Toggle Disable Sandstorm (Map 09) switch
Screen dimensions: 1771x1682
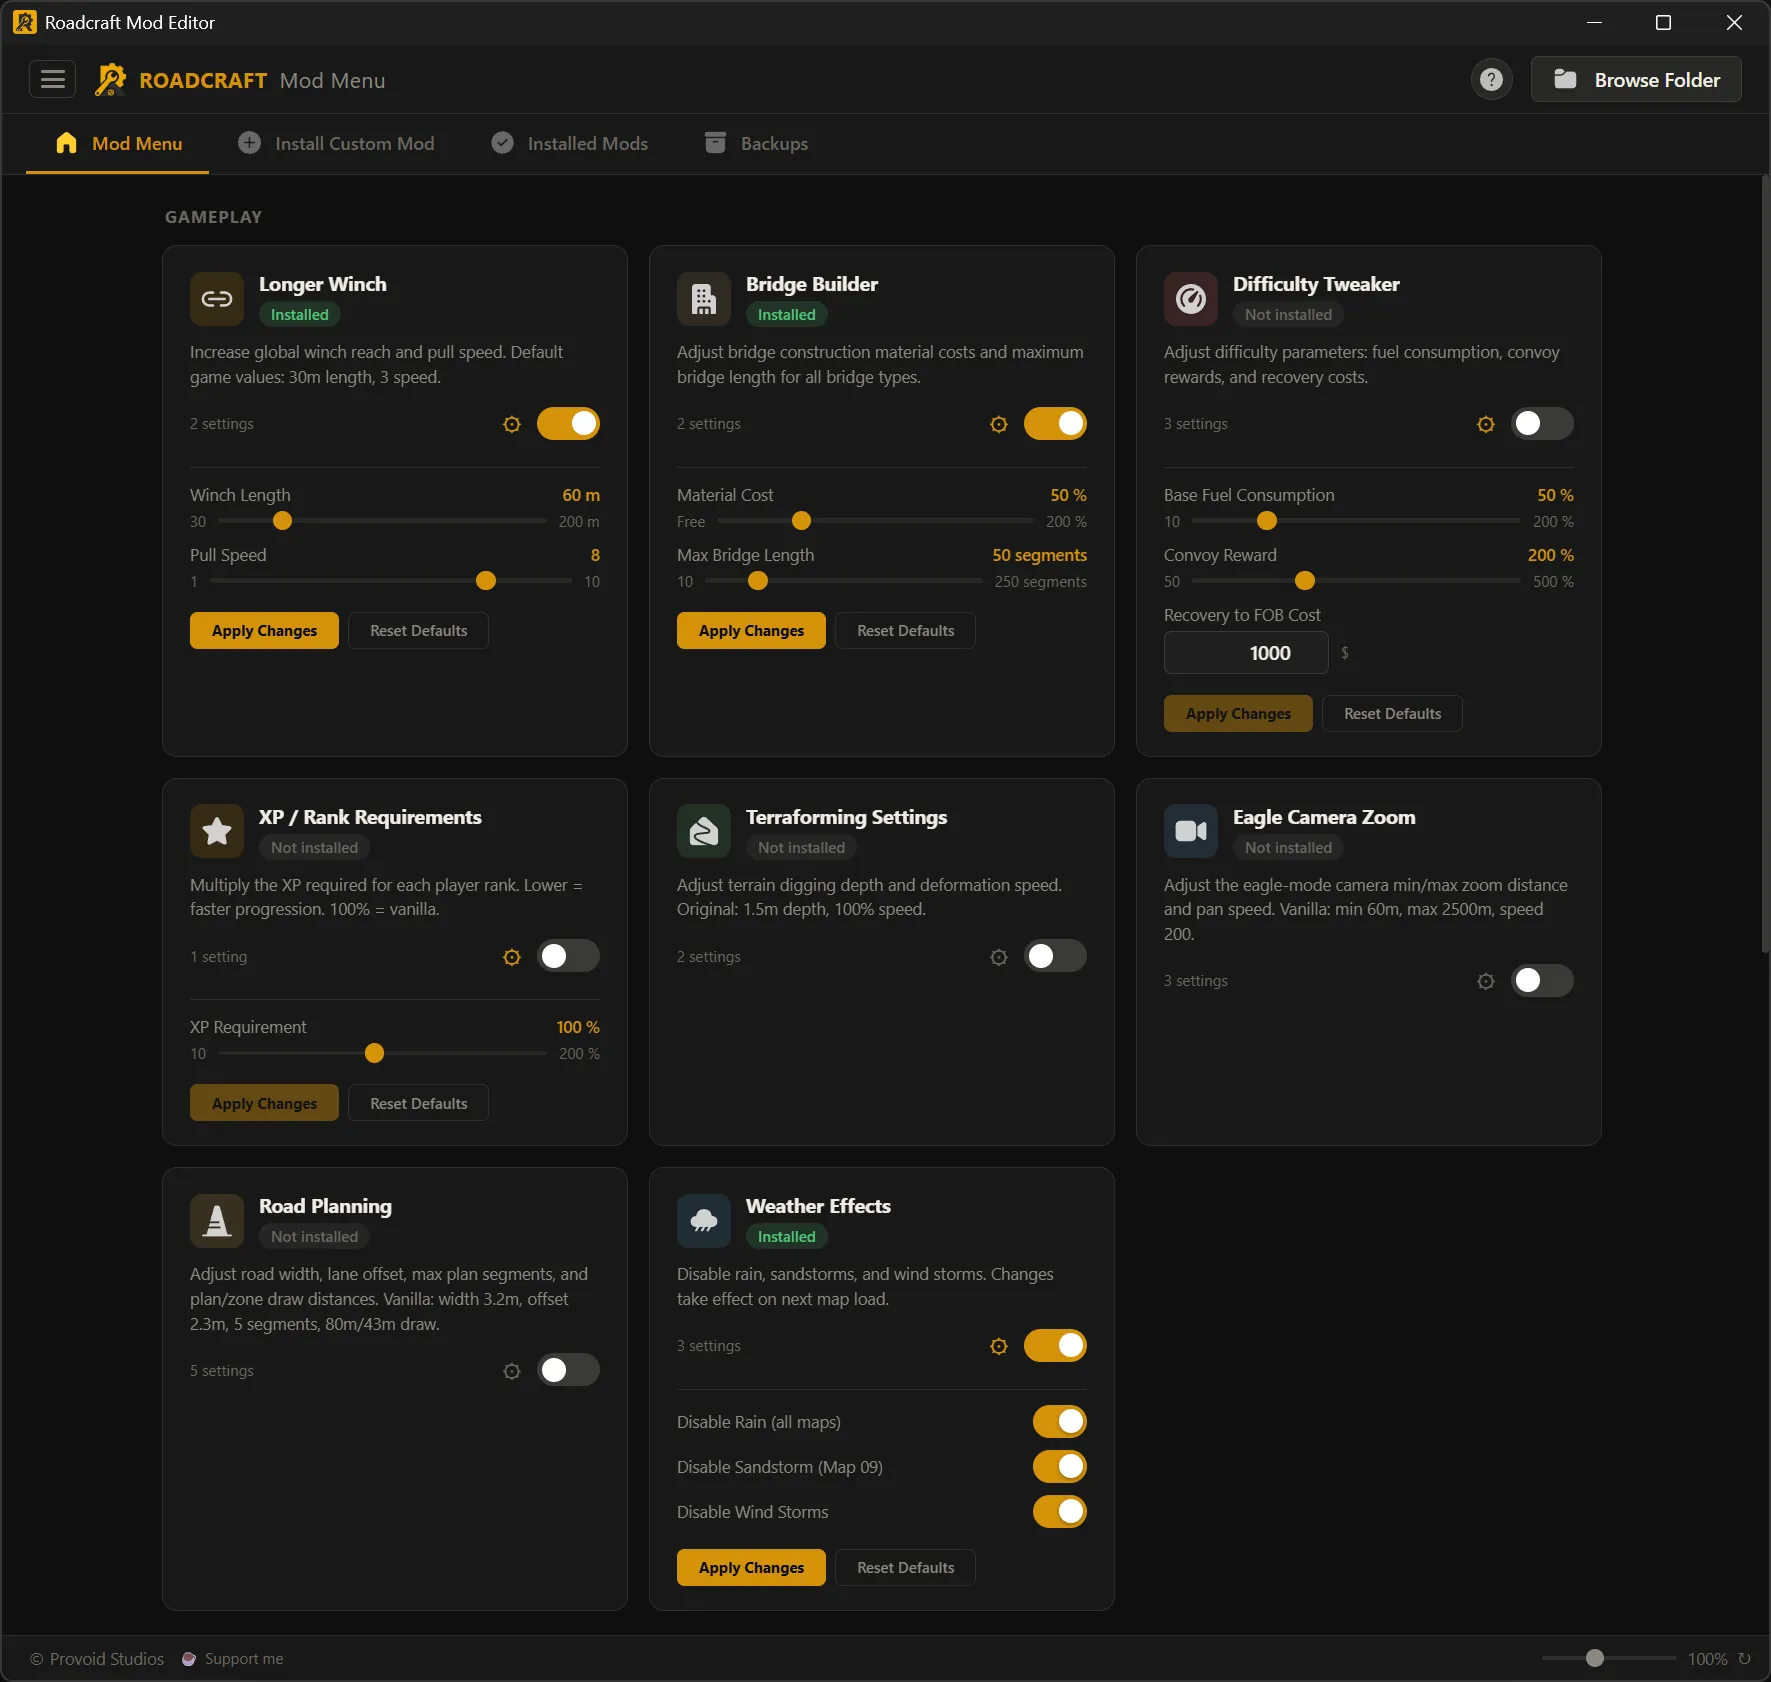tap(1060, 1467)
